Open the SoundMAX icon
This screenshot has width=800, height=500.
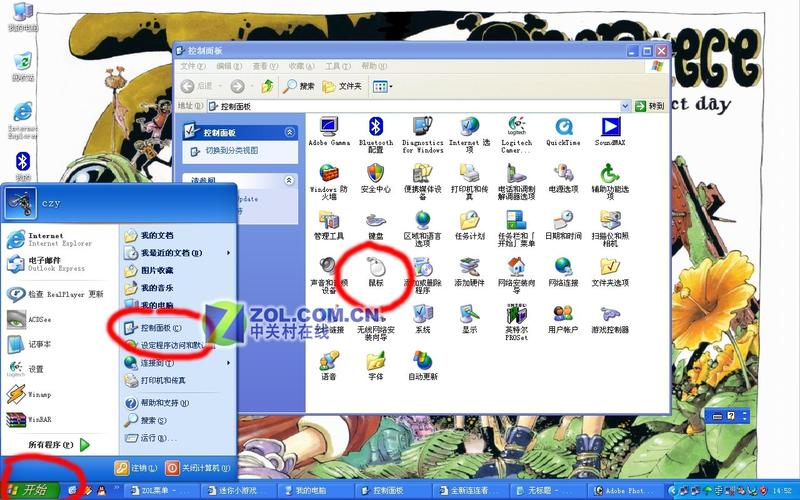tap(610, 132)
